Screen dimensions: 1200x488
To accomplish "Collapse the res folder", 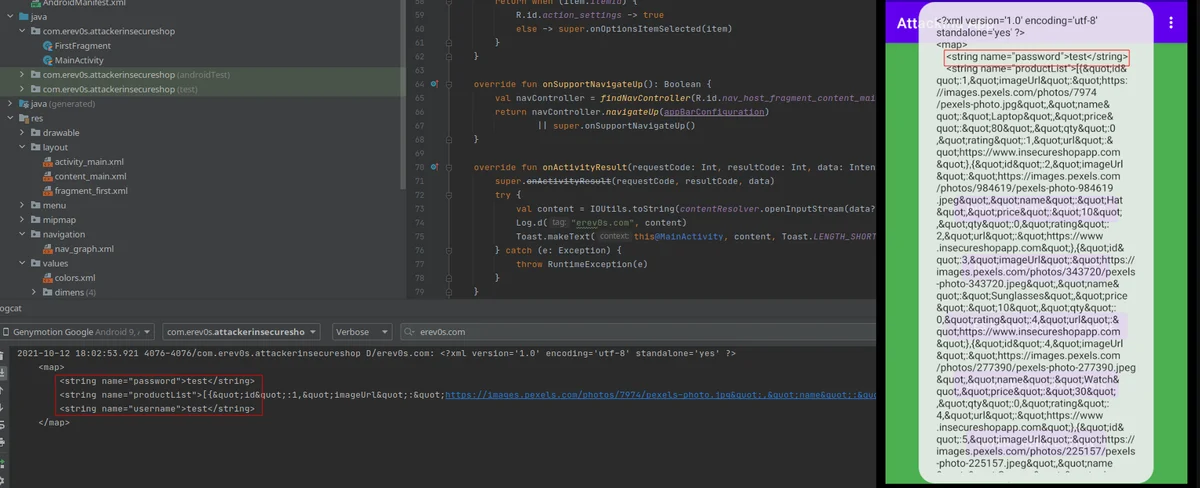I will [x=8, y=118].
